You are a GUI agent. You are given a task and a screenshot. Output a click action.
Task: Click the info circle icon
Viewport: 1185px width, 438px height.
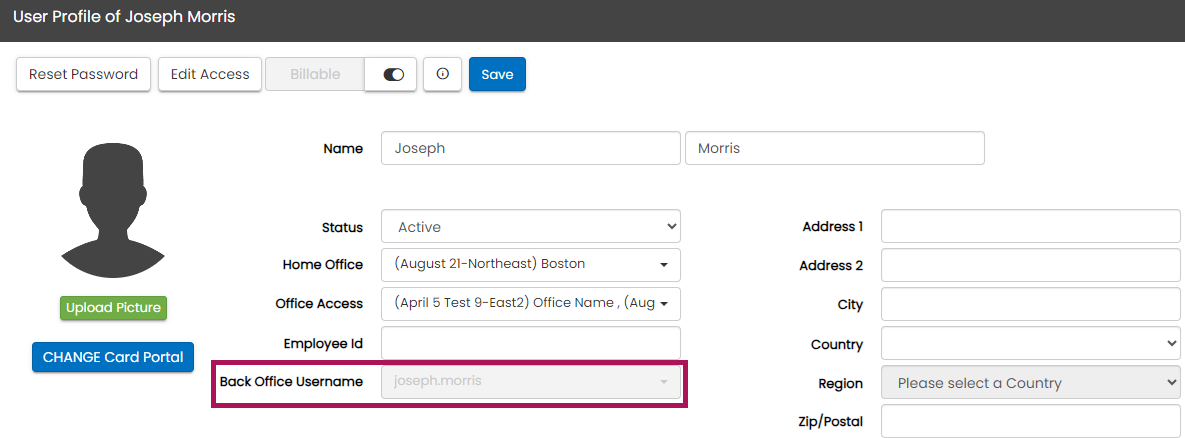[442, 74]
